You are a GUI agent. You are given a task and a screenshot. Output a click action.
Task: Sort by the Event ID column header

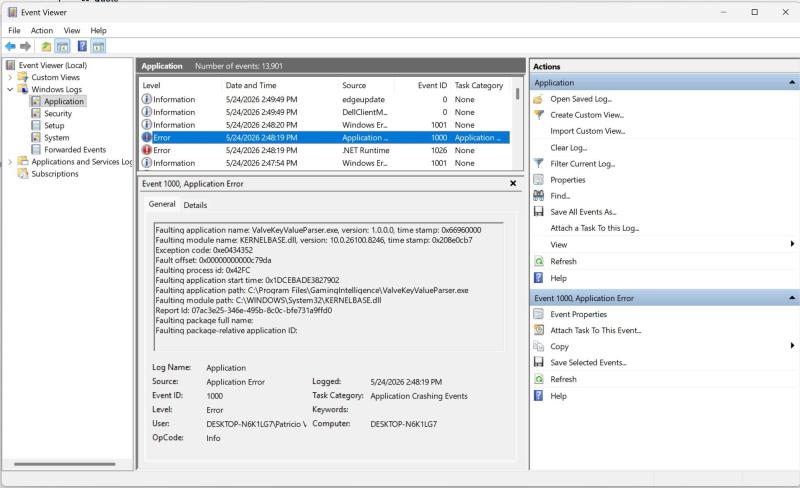[x=431, y=85]
